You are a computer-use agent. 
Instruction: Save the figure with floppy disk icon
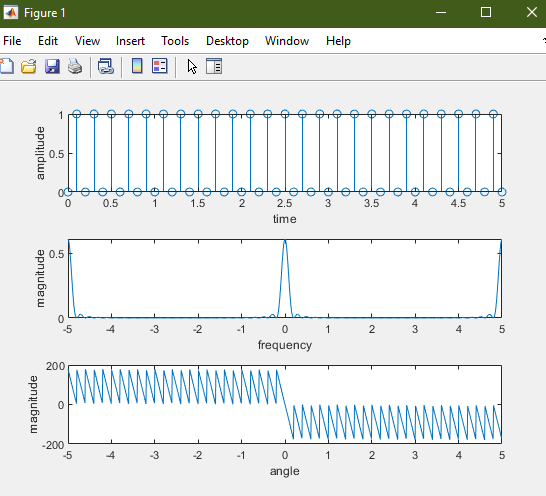click(52, 66)
